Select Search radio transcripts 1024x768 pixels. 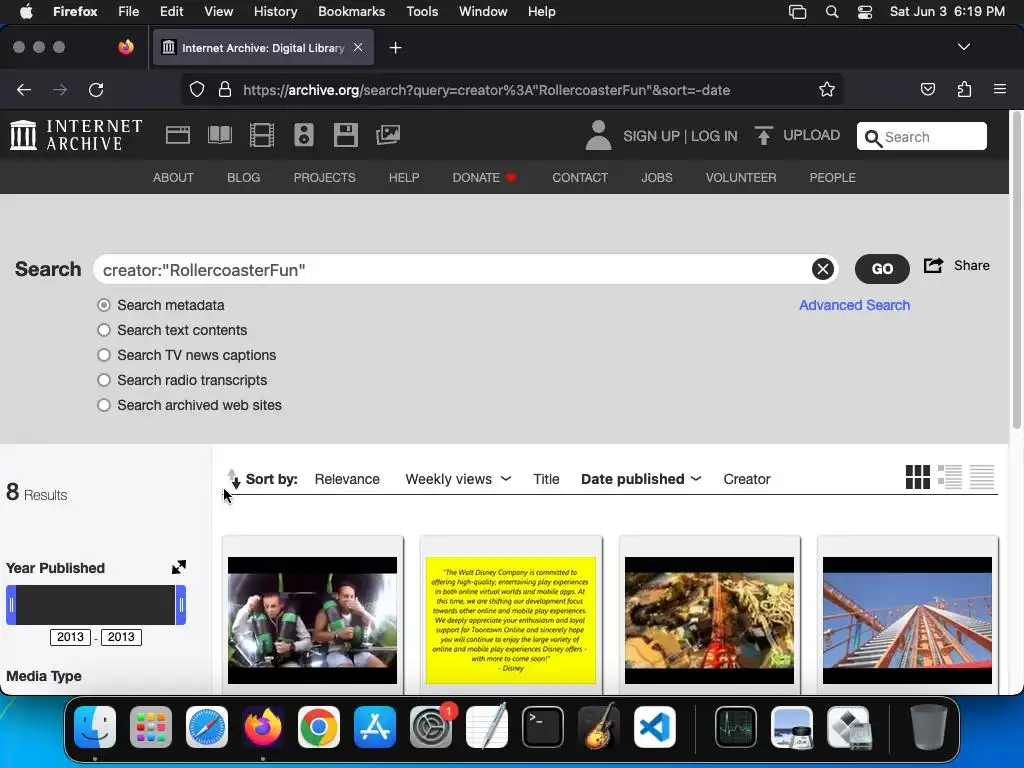[104, 379]
